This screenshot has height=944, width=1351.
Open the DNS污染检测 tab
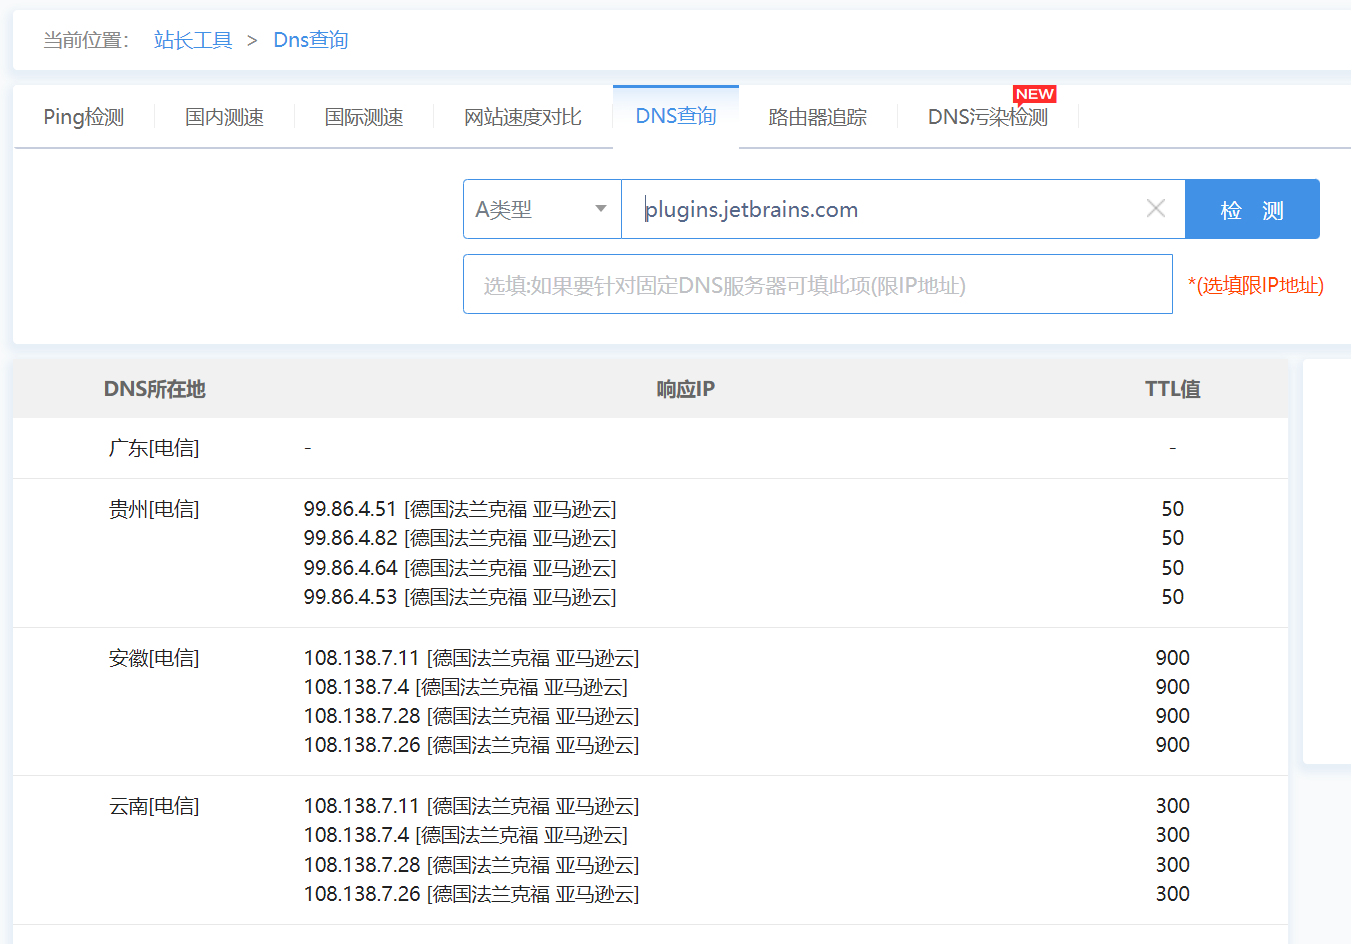[x=987, y=117]
